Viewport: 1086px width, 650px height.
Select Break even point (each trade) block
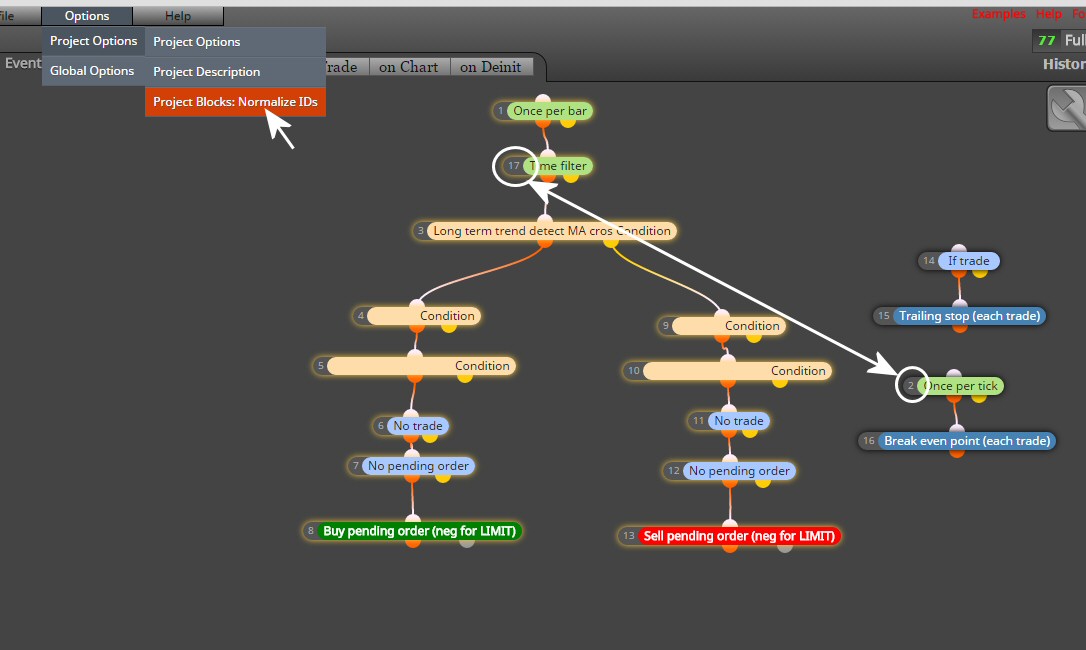967,441
